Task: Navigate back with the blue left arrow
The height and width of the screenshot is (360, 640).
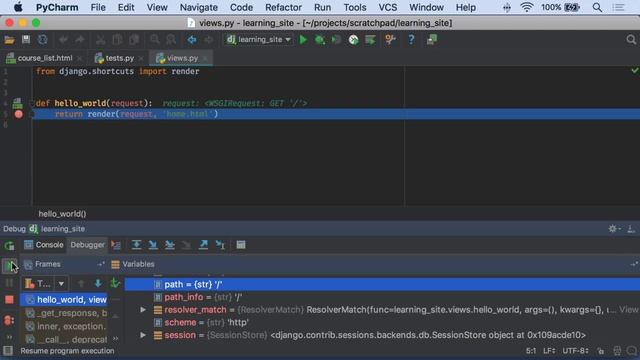Action: pyautogui.click(x=192, y=40)
